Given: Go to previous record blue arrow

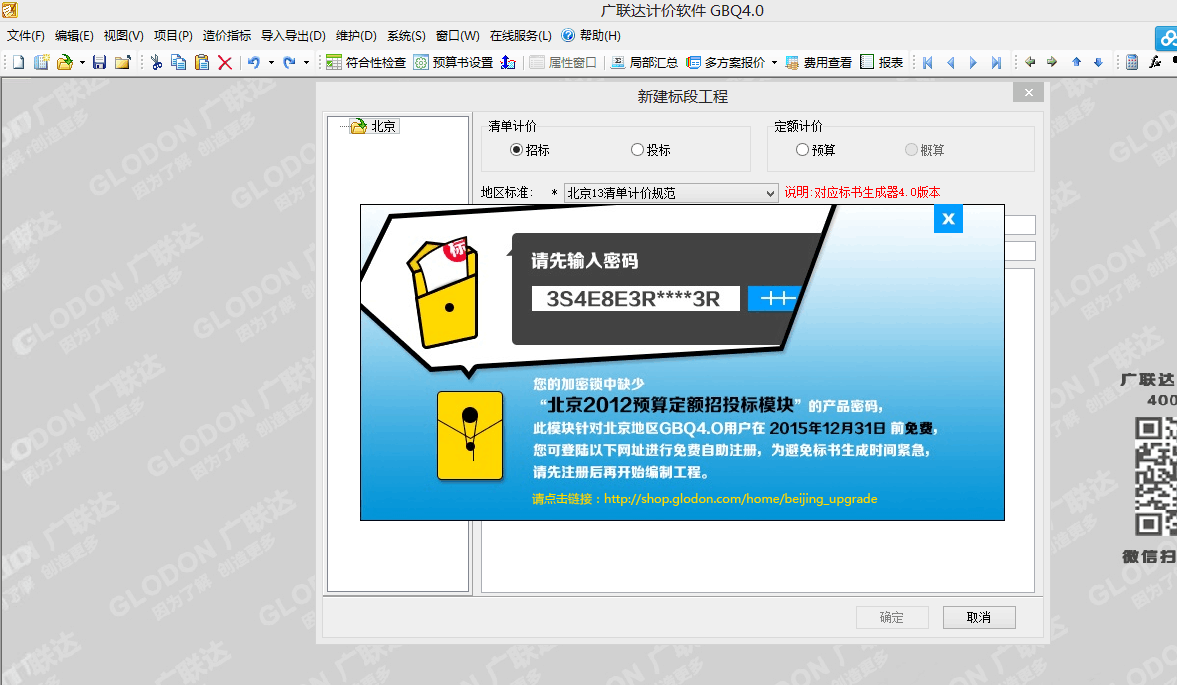Looking at the screenshot, I should click(950, 62).
